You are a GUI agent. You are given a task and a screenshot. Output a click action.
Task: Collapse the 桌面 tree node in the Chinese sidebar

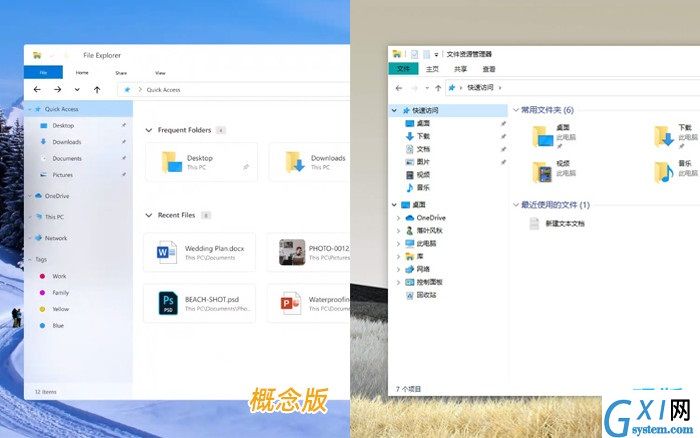394,205
